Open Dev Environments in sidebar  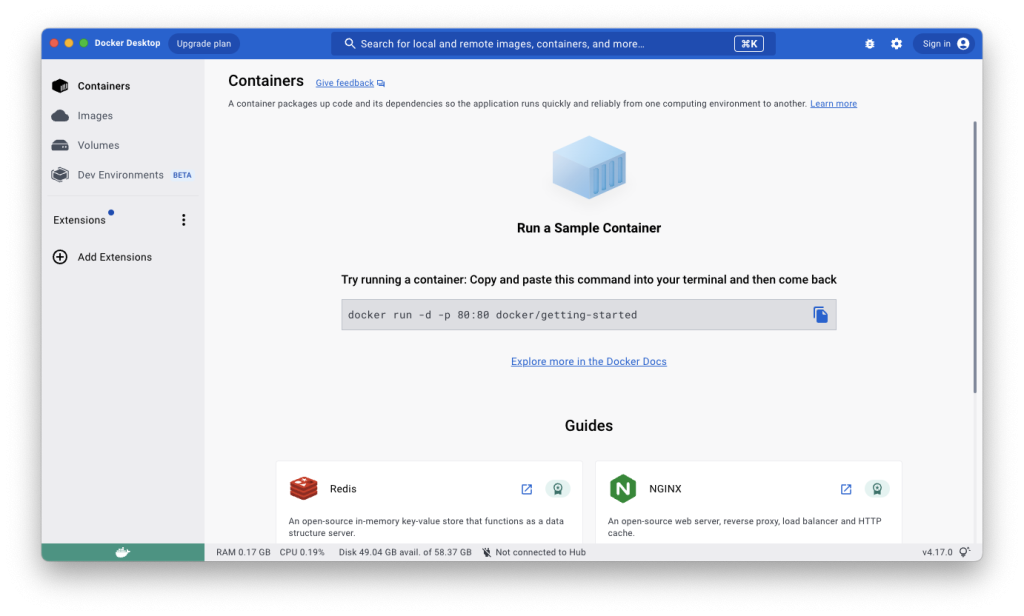[123, 175]
